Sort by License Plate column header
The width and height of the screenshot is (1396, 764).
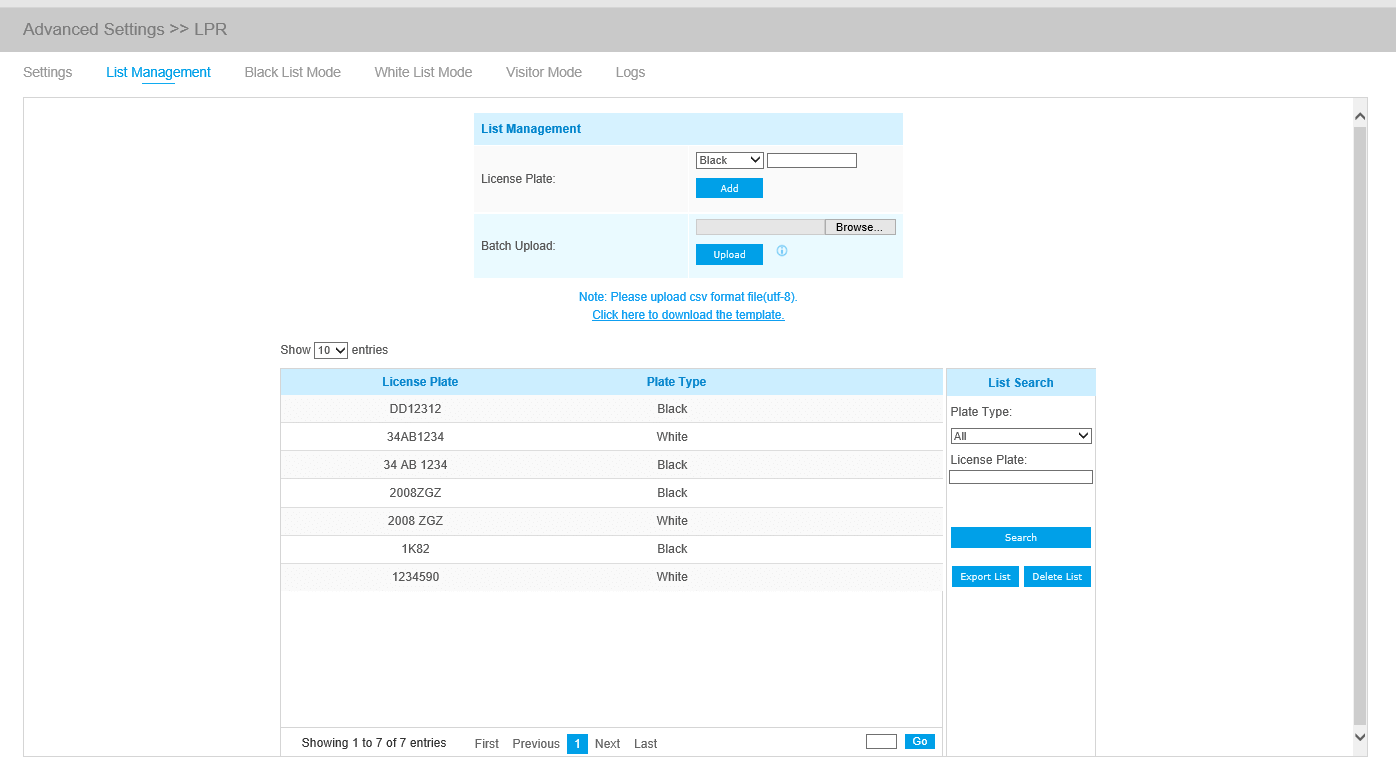420,382
